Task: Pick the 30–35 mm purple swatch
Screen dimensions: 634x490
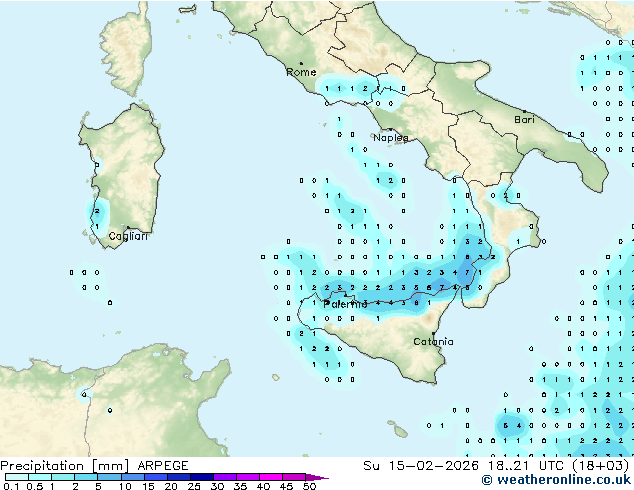Action: (x=224, y=477)
